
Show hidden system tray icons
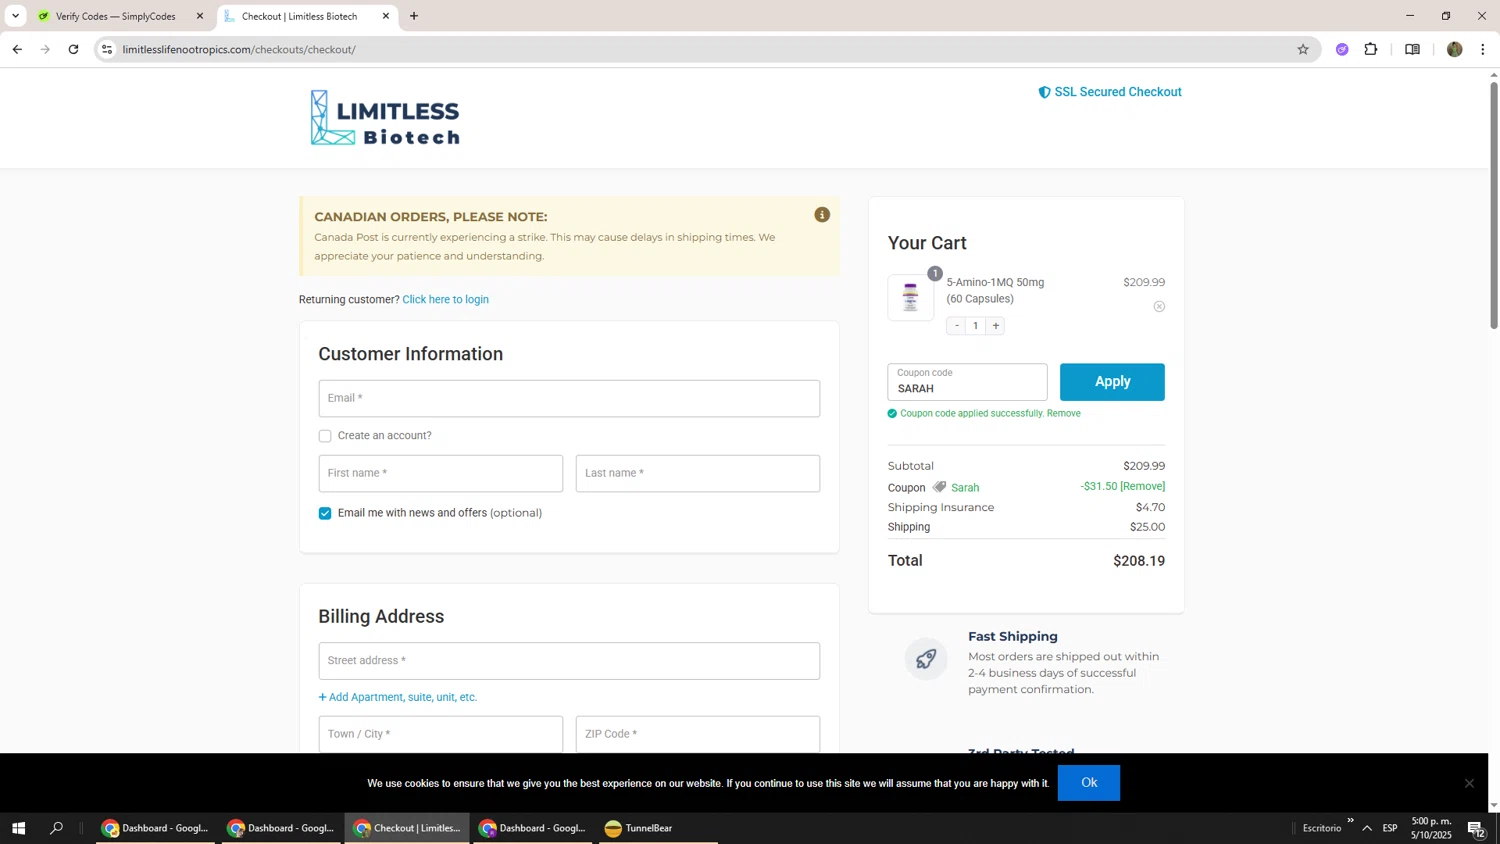coord(1367,829)
